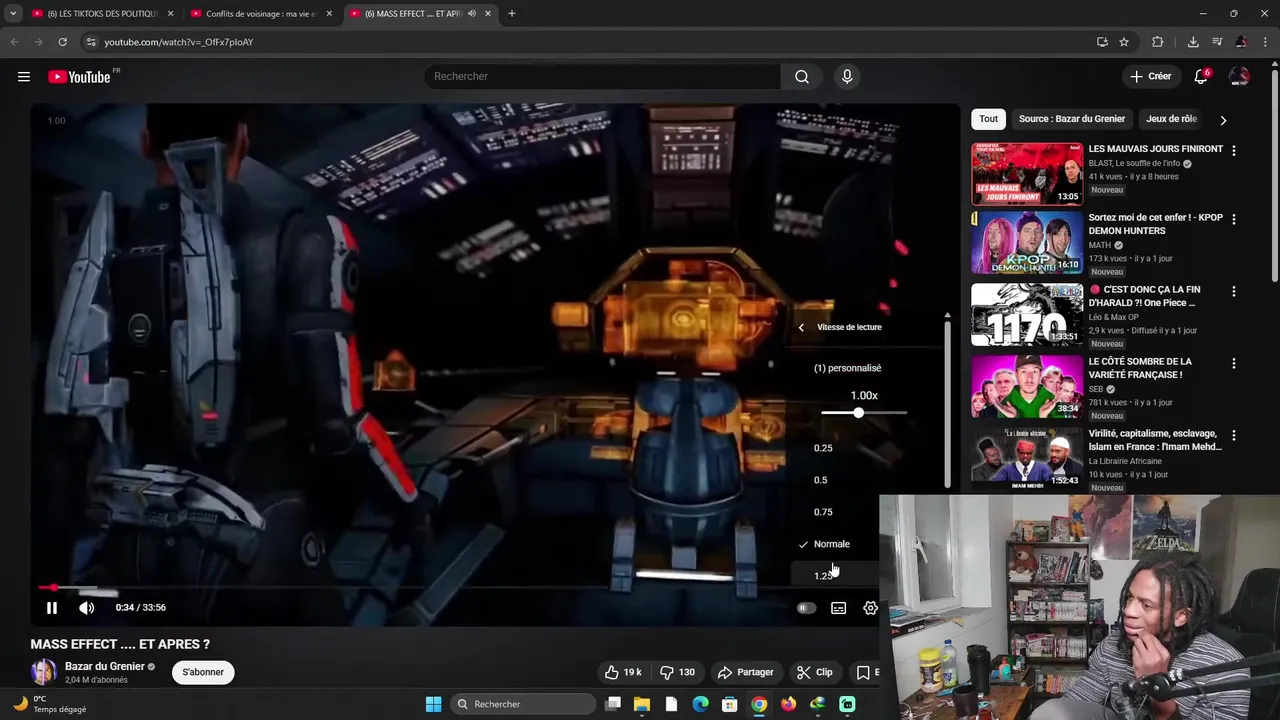Viewport: 1280px width, 720px height.
Task: Select the Jeux de rôle chip
Action: tap(1171, 119)
